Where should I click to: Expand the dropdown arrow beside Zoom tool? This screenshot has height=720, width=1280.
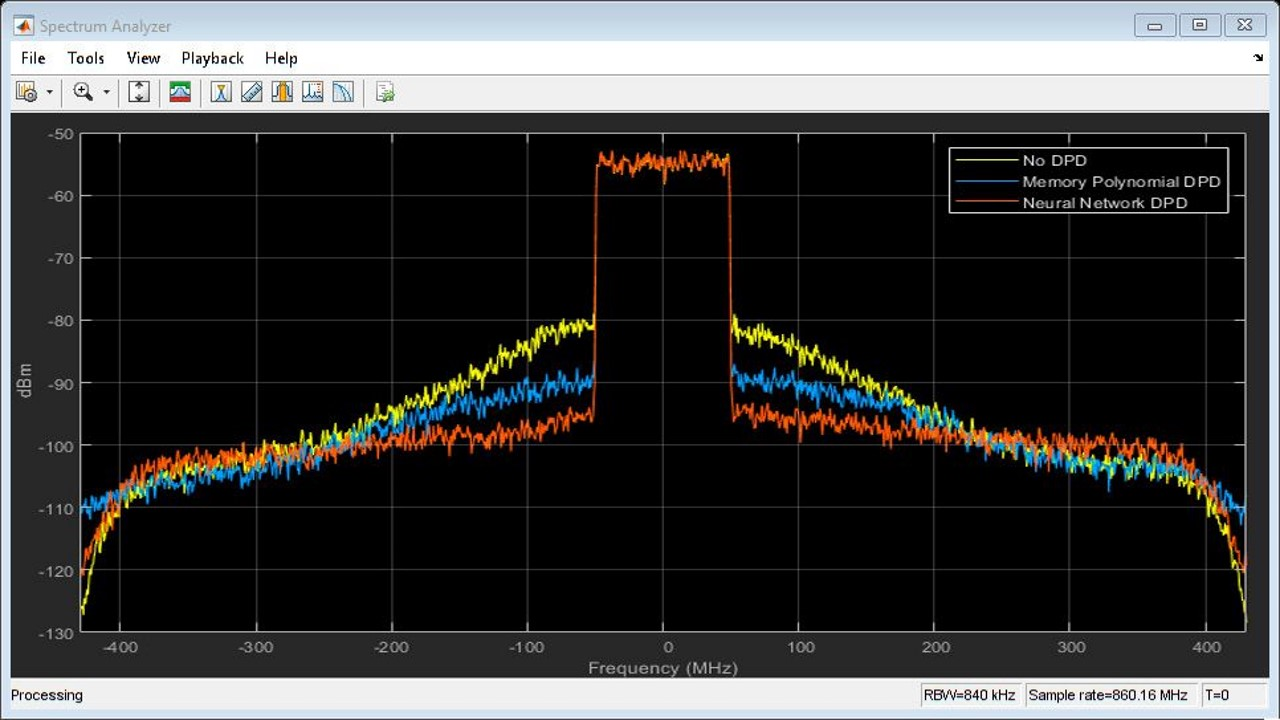tap(106, 93)
